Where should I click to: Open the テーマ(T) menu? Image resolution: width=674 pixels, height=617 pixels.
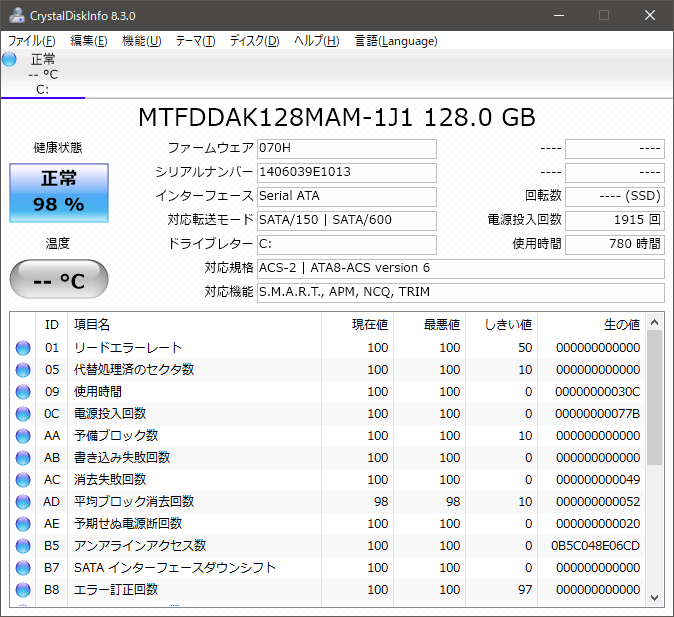[x=195, y=41]
